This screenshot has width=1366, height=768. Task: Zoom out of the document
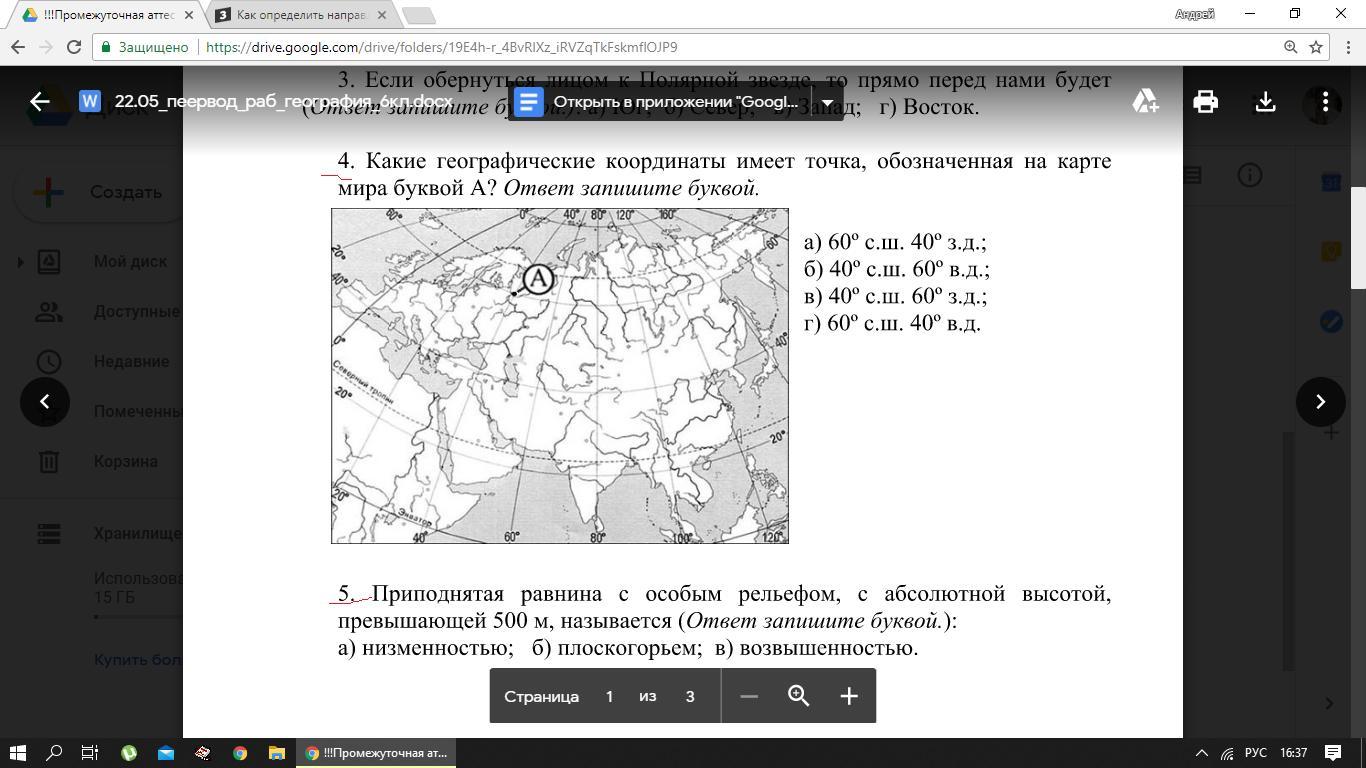pos(749,696)
